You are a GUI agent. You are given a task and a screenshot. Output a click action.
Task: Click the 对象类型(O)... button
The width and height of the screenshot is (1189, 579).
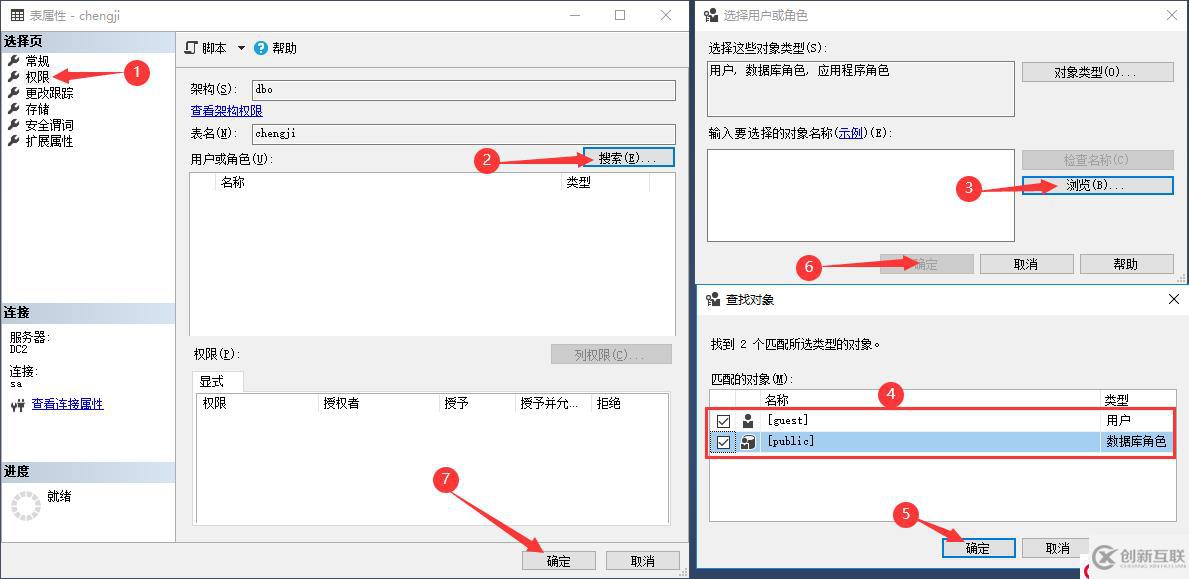(x=1097, y=71)
